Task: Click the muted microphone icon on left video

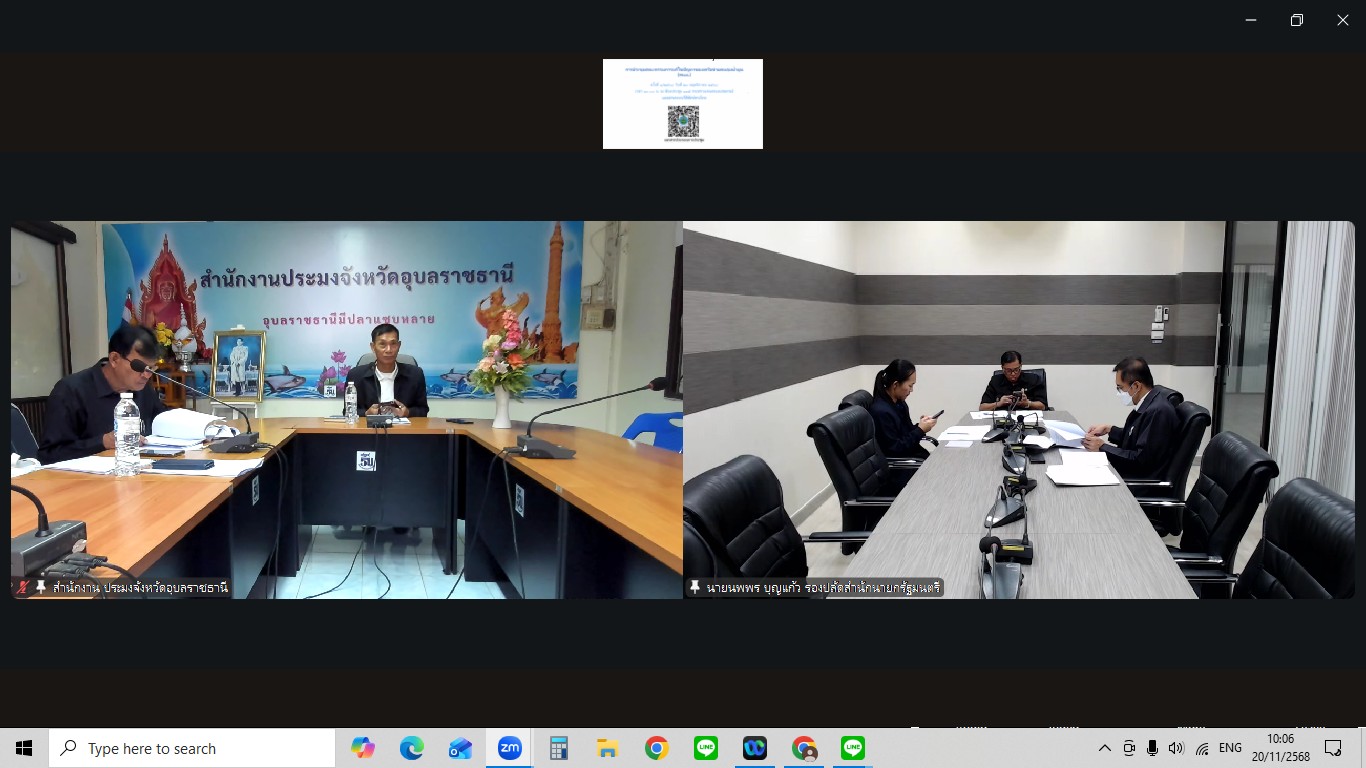Action: point(23,587)
